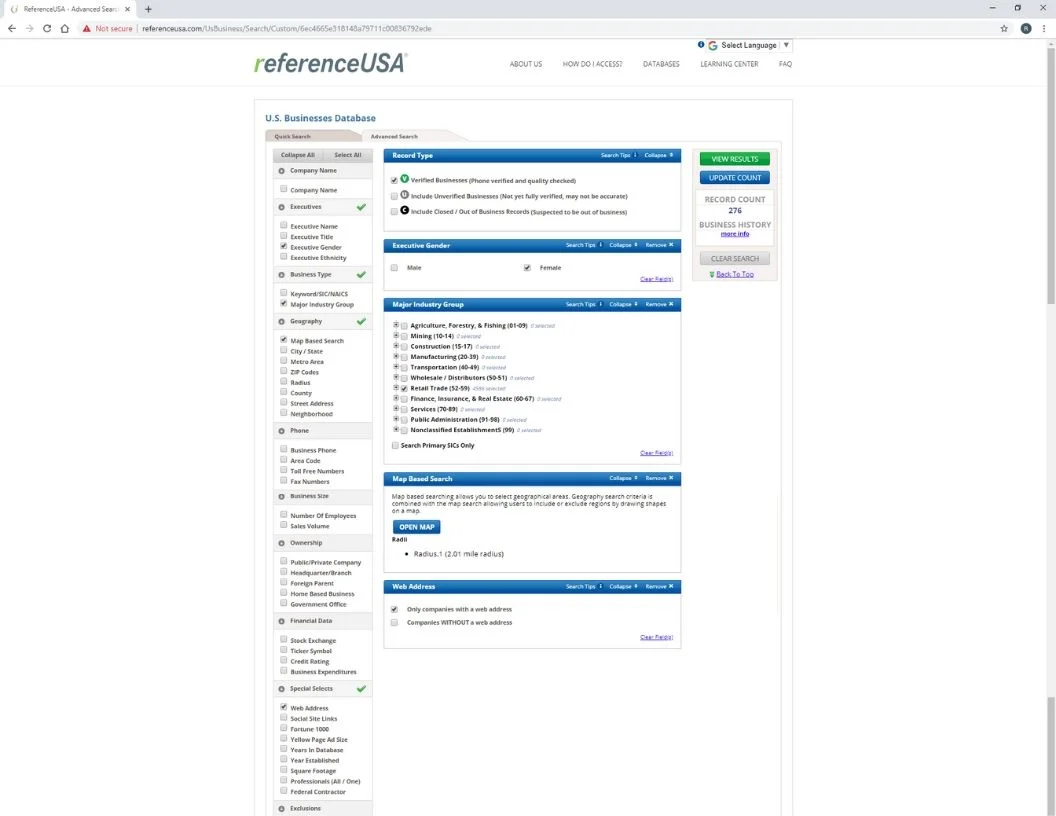Open the ABOUT US menu

coord(525,64)
